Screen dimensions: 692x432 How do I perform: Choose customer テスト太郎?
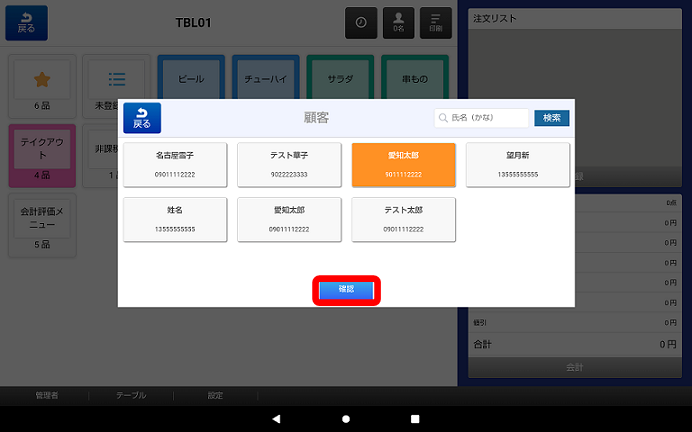(x=403, y=219)
